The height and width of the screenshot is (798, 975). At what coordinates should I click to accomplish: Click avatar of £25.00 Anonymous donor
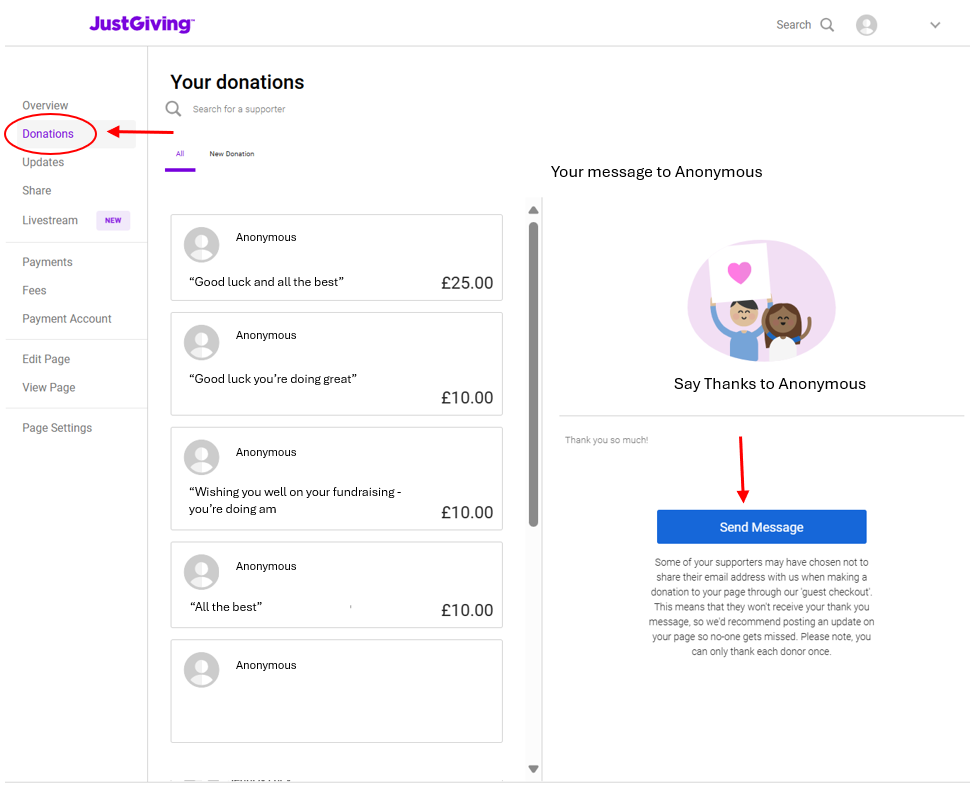click(201, 244)
